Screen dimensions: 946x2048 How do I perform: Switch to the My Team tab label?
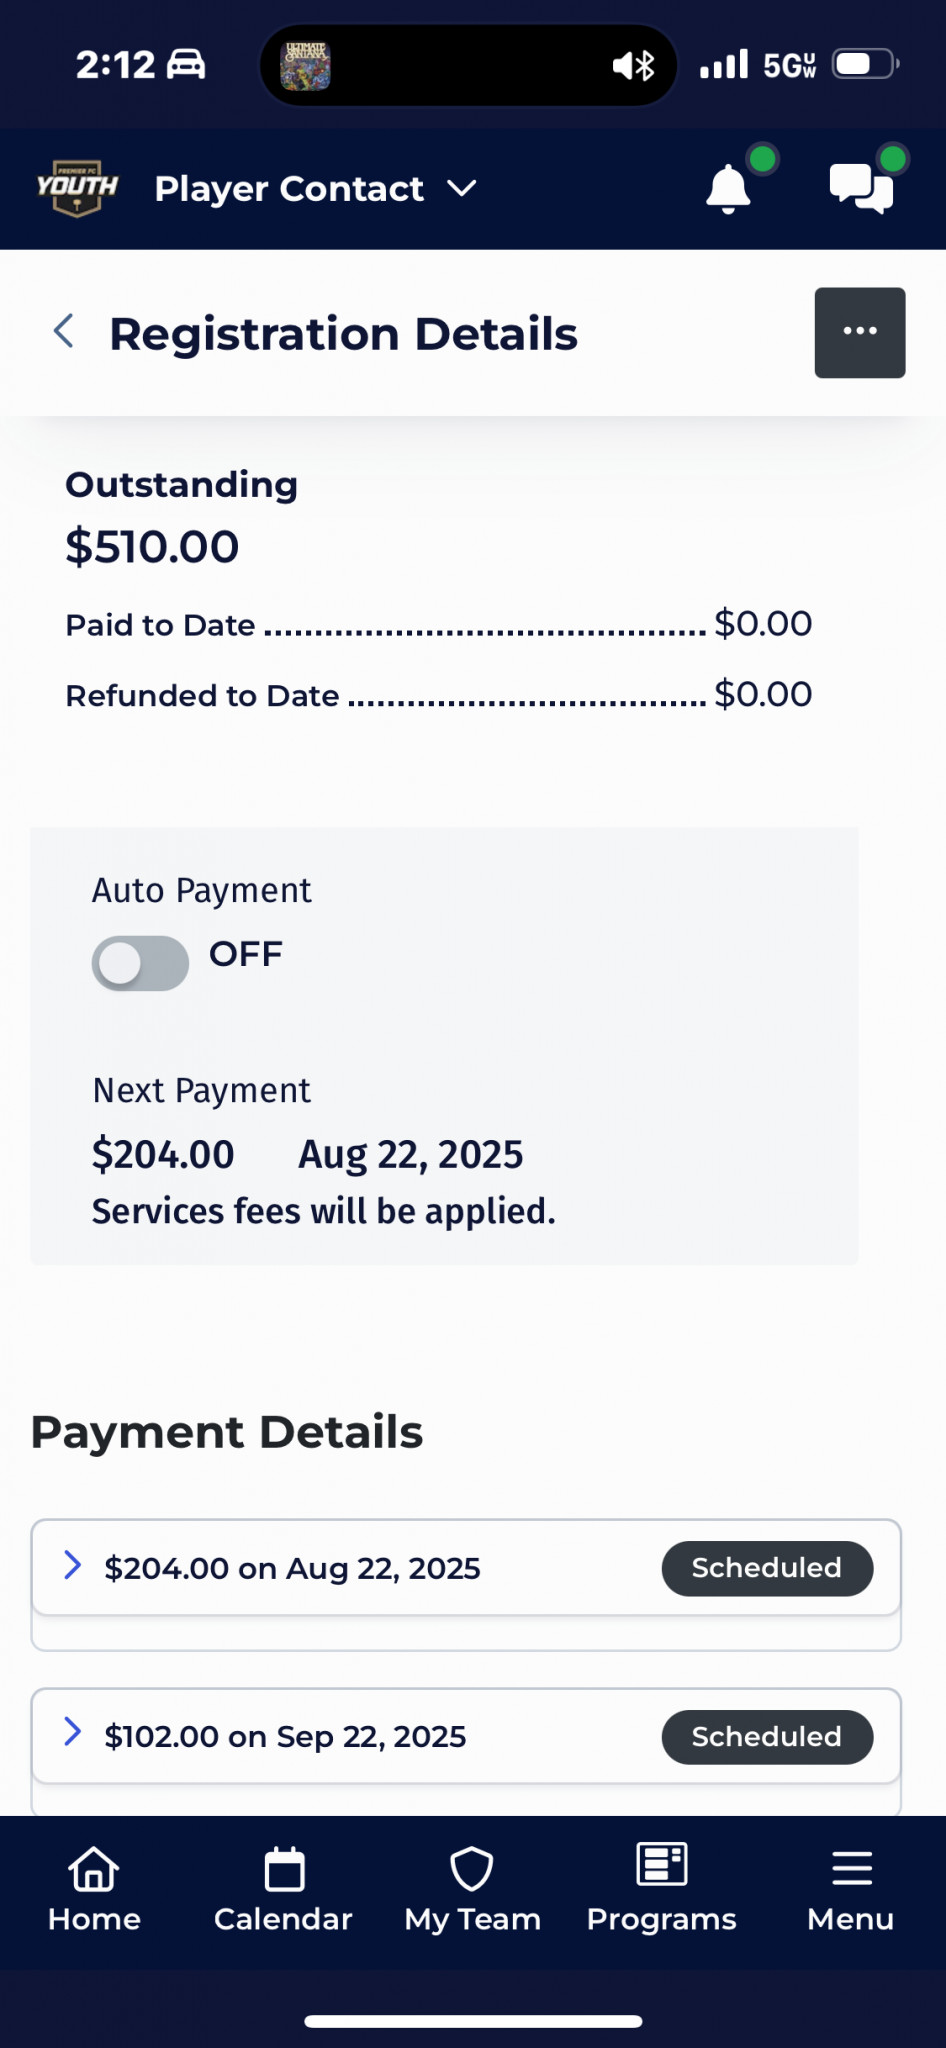point(472,1919)
